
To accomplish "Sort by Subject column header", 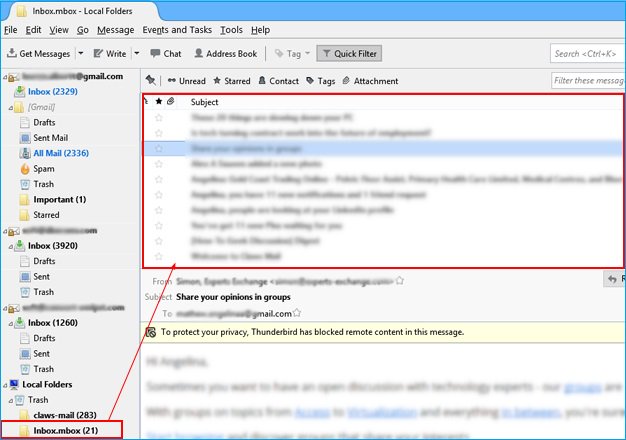I will coord(204,102).
